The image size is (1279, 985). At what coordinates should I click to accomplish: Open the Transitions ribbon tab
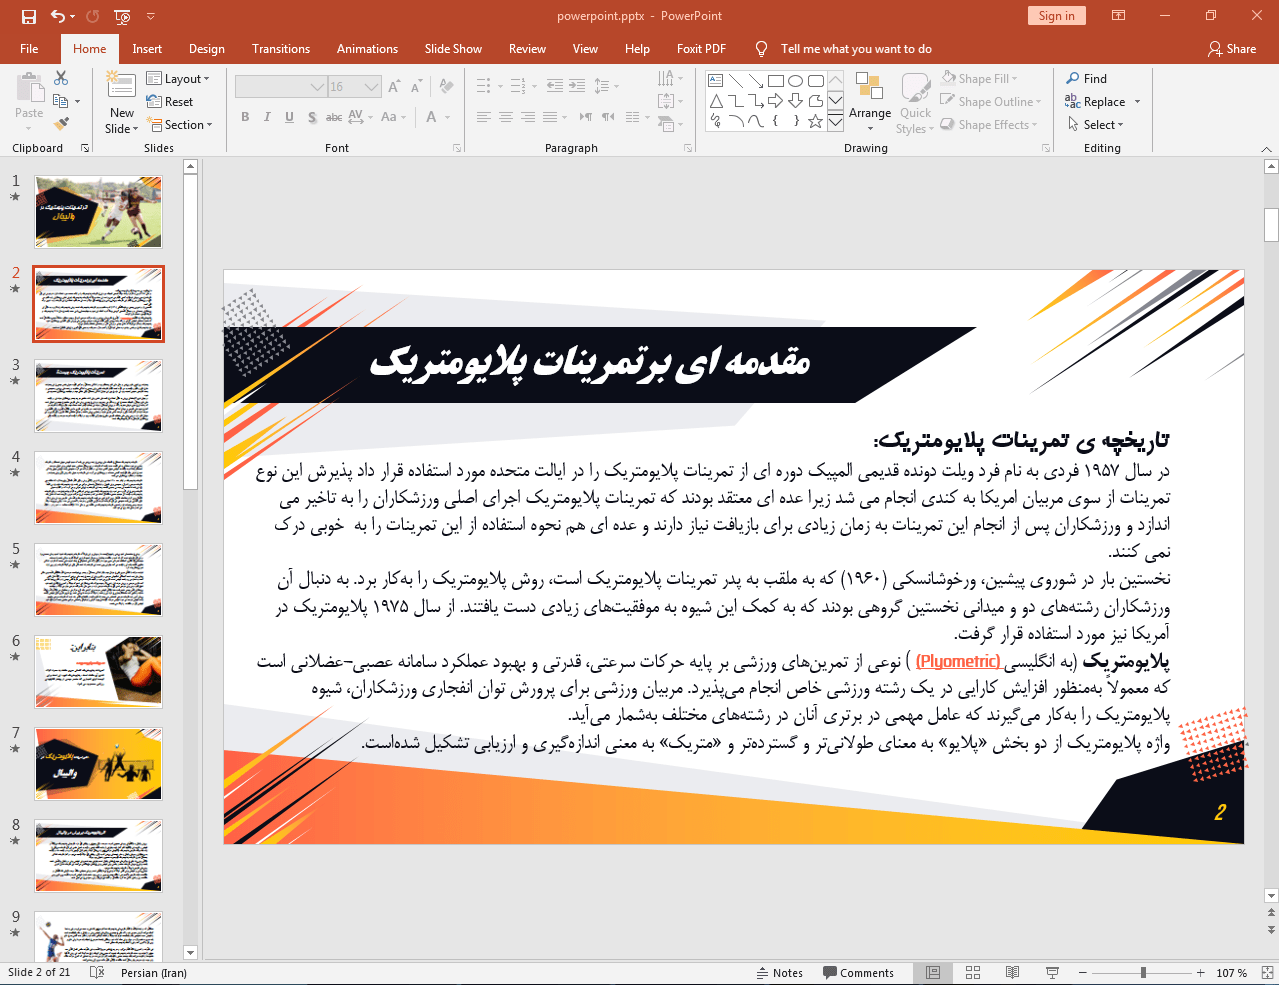point(280,49)
